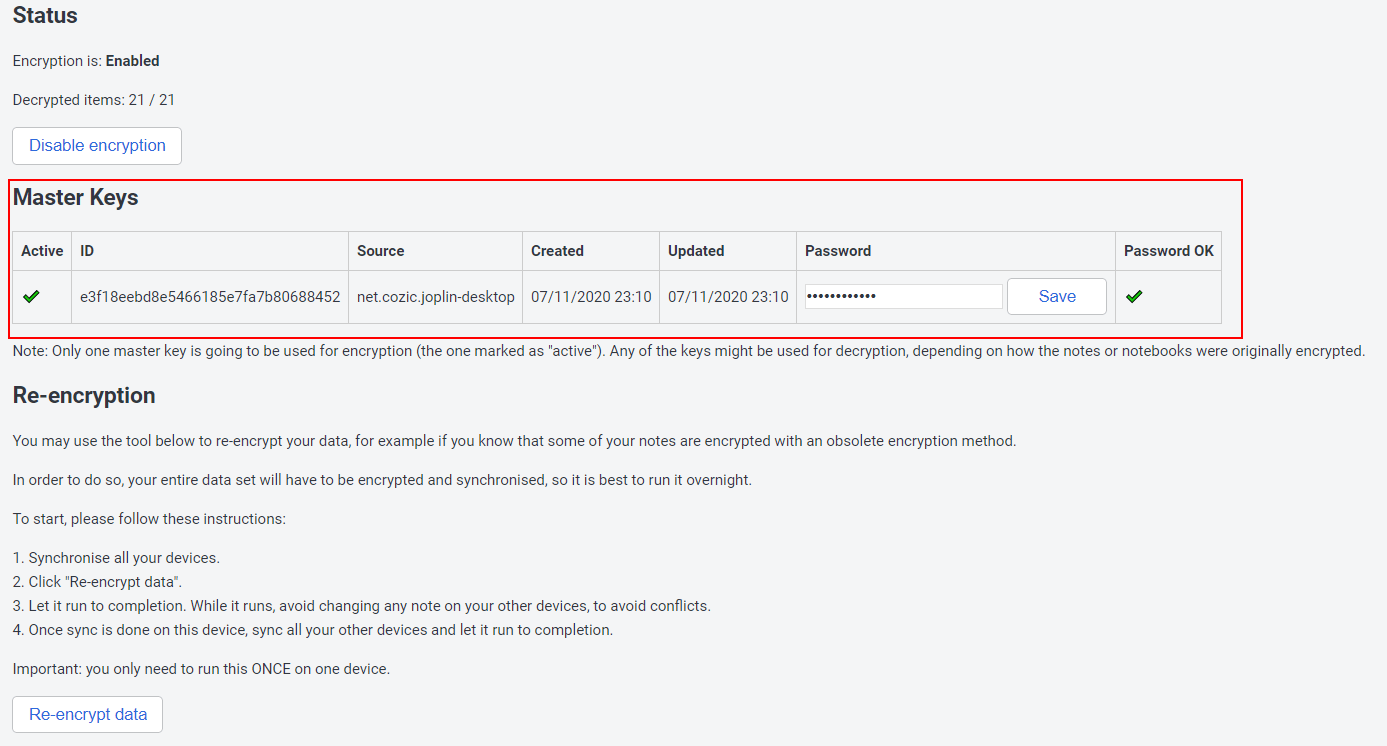Select the Updated date cell value
Screen dimensions: 1387x746
pyautogui.click(x=728, y=297)
